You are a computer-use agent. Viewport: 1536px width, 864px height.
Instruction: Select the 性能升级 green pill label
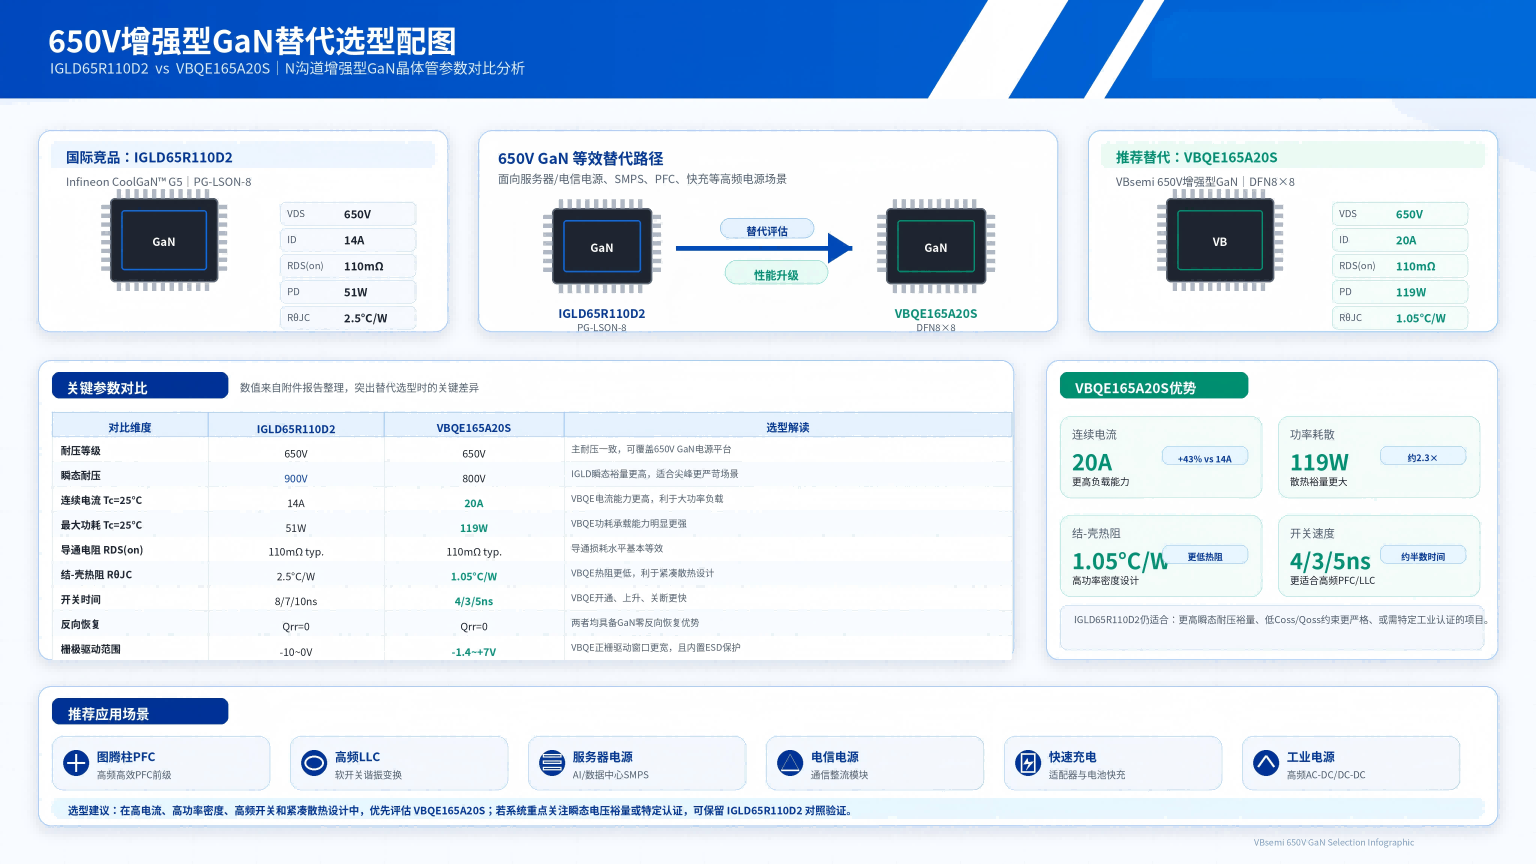click(x=776, y=274)
